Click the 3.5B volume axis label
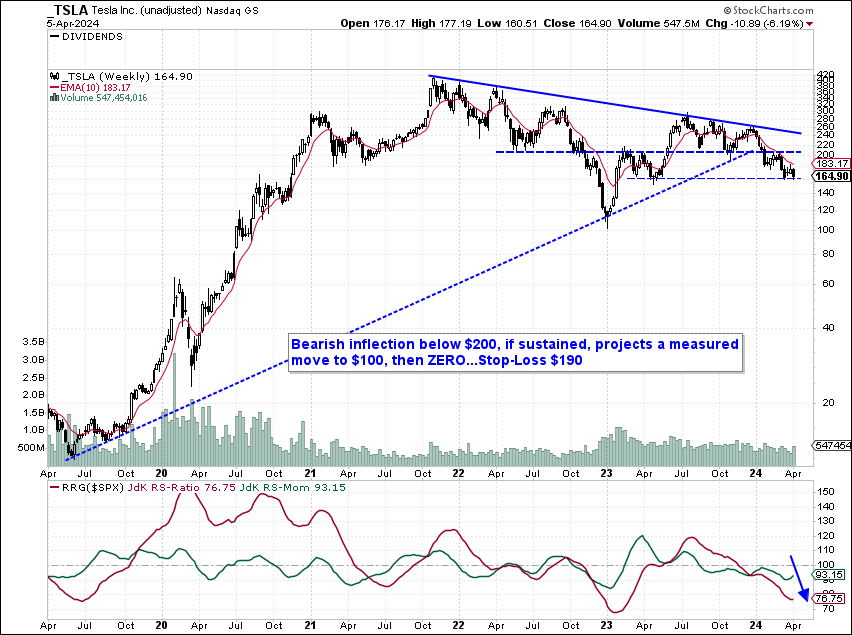 point(34,342)
